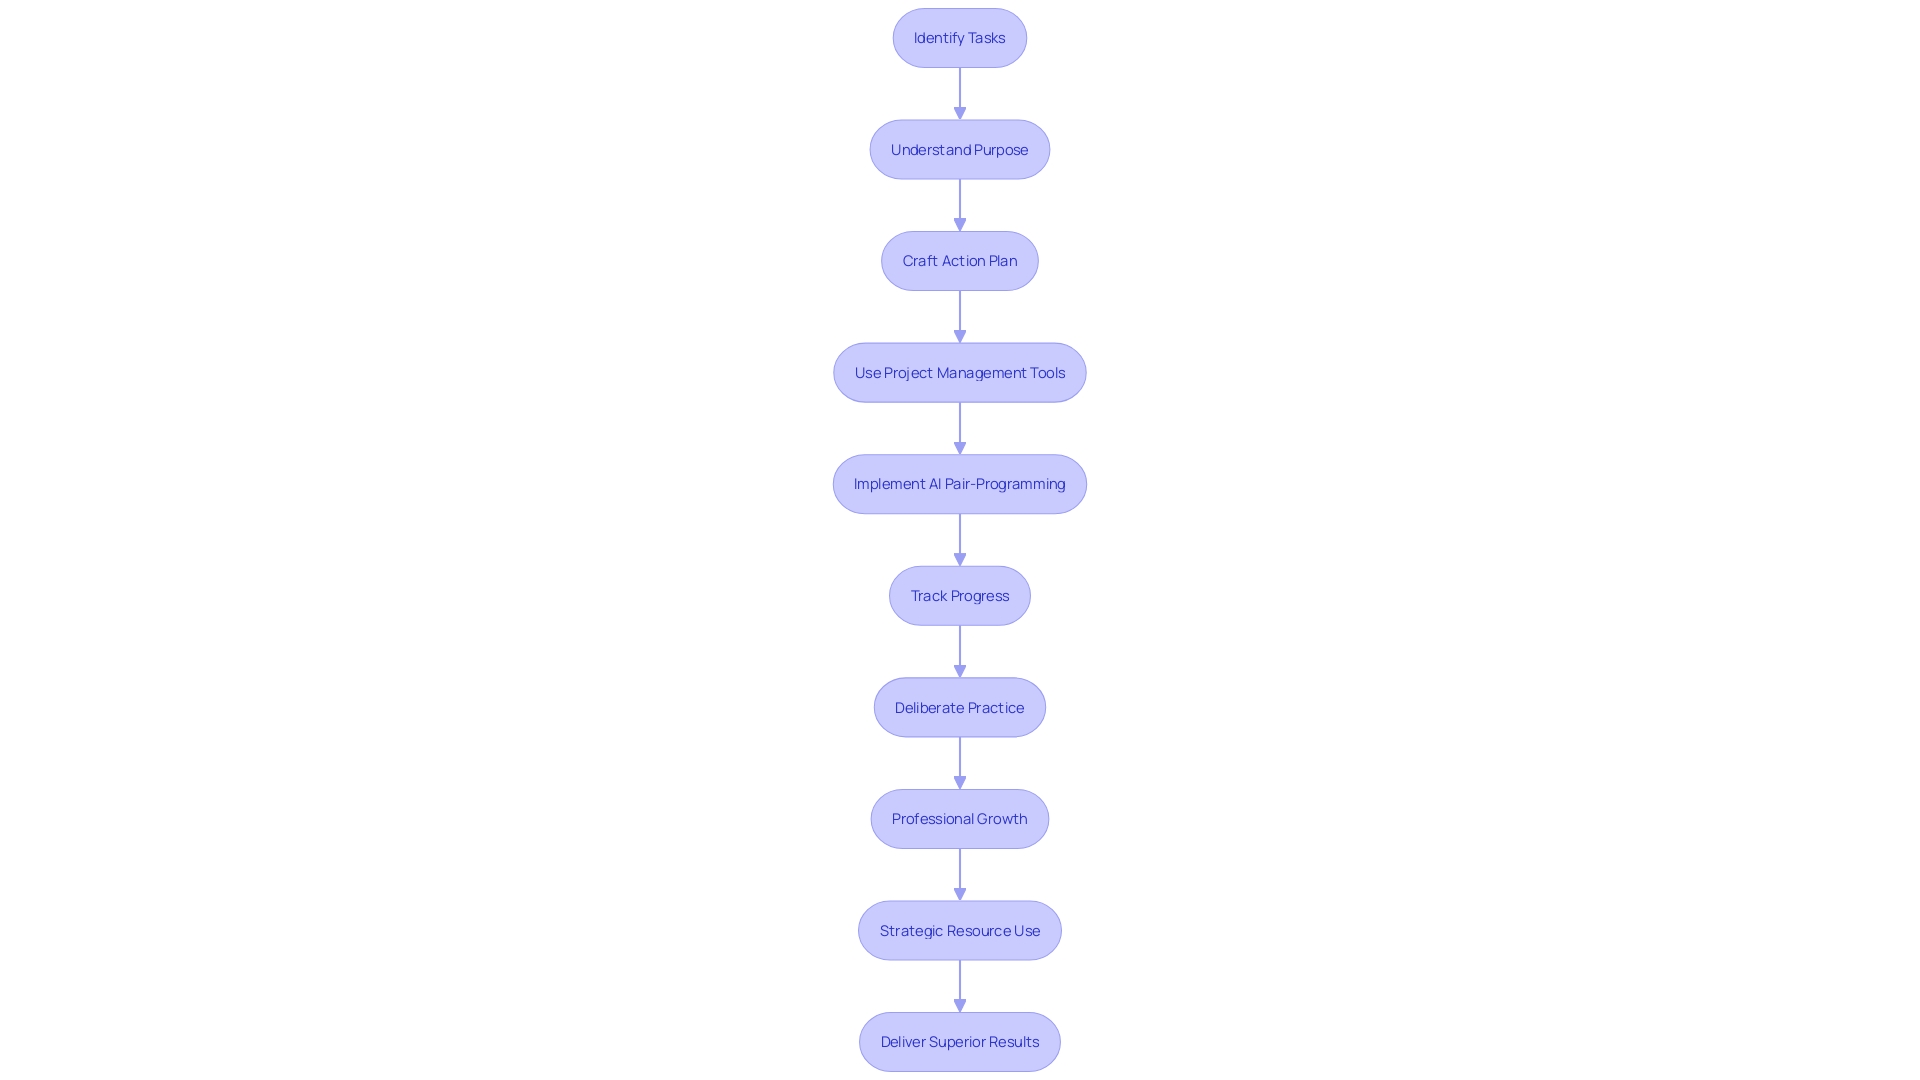Click the Deliver Superior Results node

[x=959, y=1042]
